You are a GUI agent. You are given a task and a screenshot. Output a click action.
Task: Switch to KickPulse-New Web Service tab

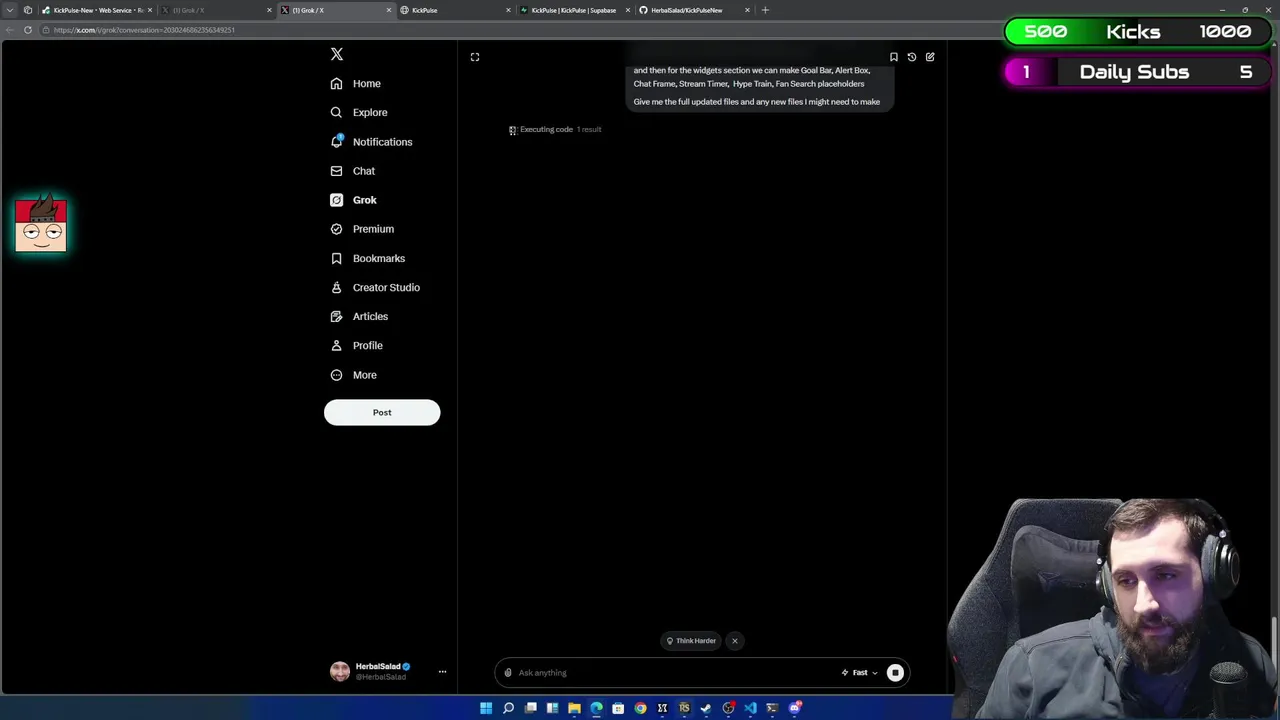coord(97,10)
